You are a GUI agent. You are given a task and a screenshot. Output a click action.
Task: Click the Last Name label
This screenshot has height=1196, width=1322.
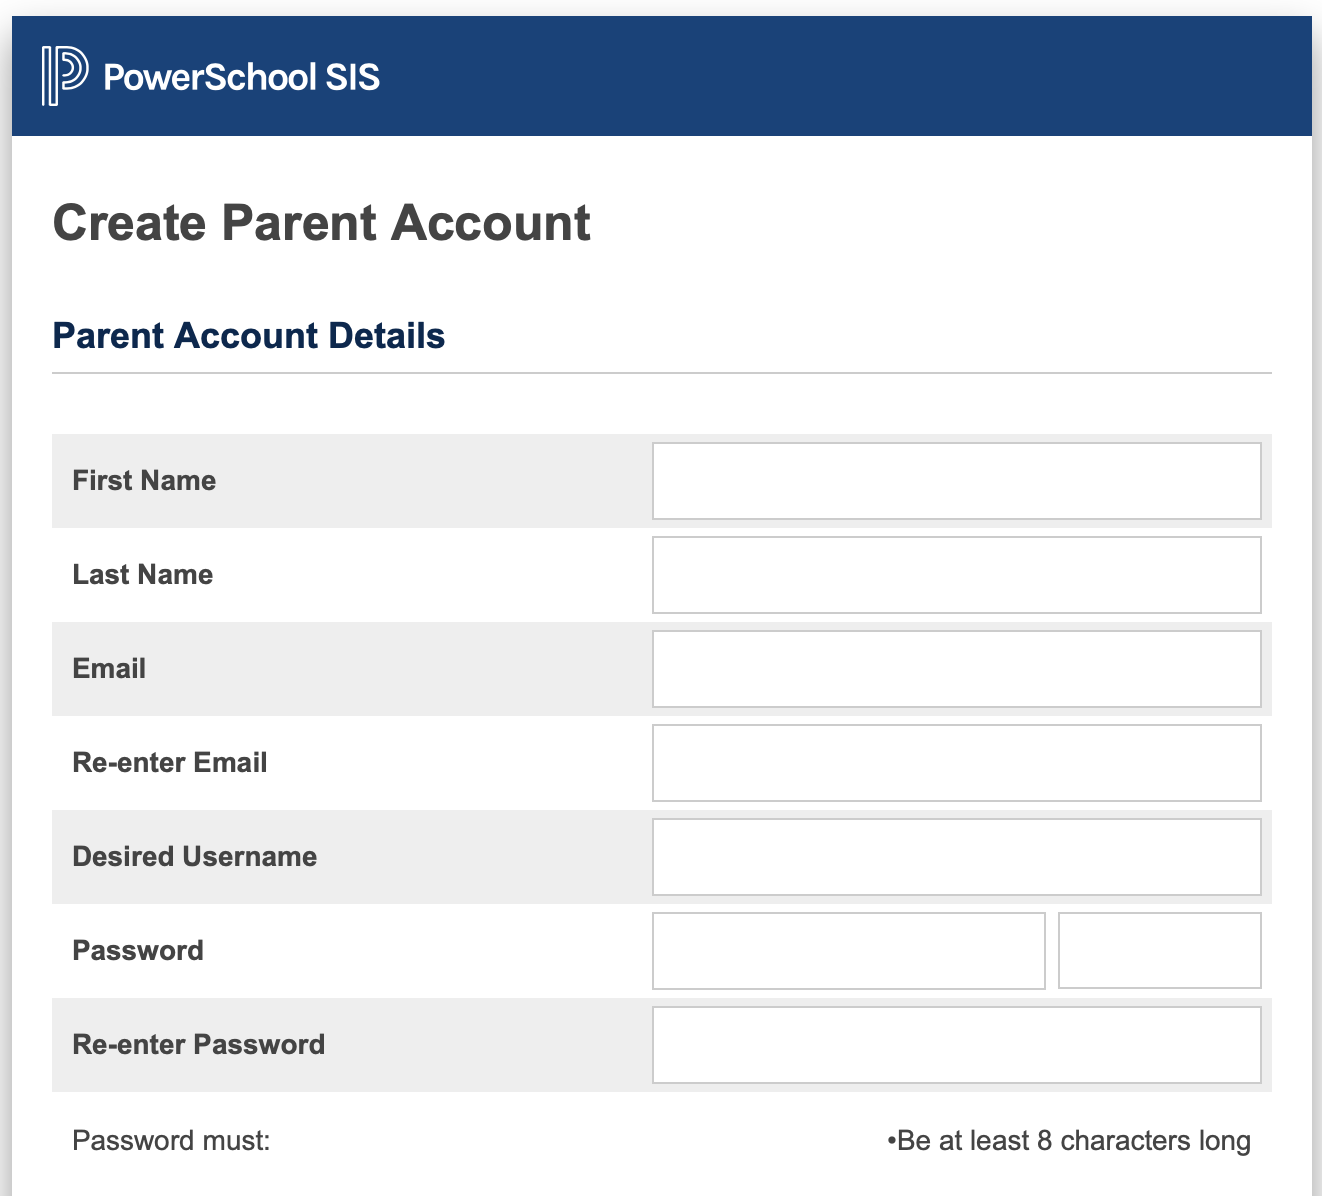coord(143,575)
